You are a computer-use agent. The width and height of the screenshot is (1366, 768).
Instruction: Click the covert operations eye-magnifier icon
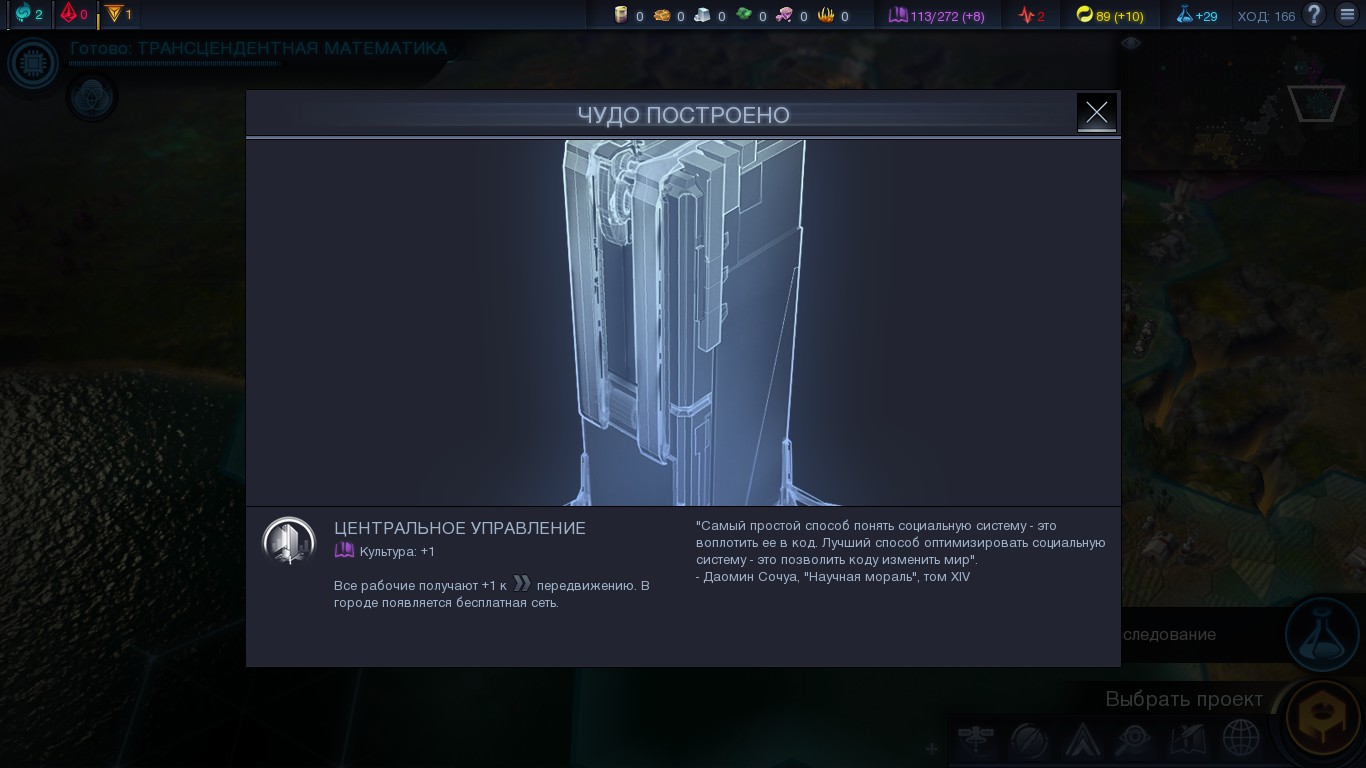[1135, 740]
